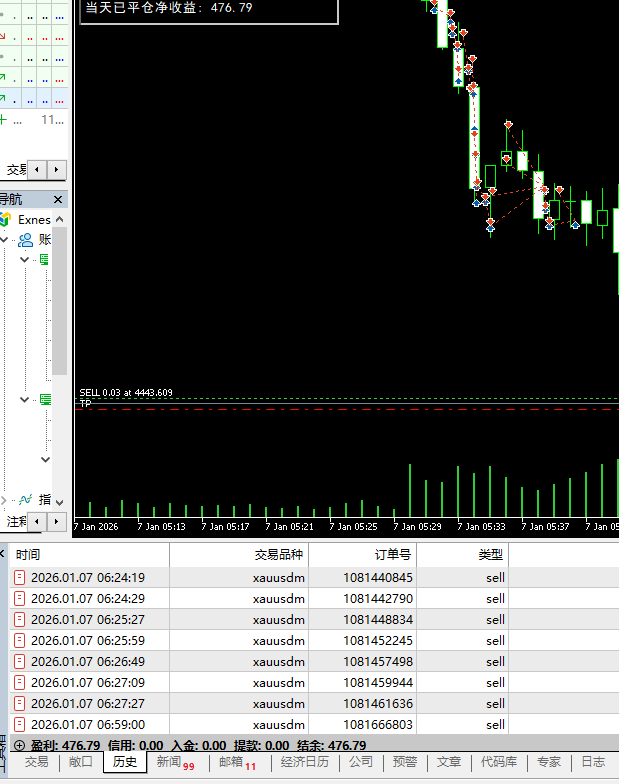Click left arrow of market watch tab scroller
Viewport: 619px width, 784px height.
tap(37, 170)
